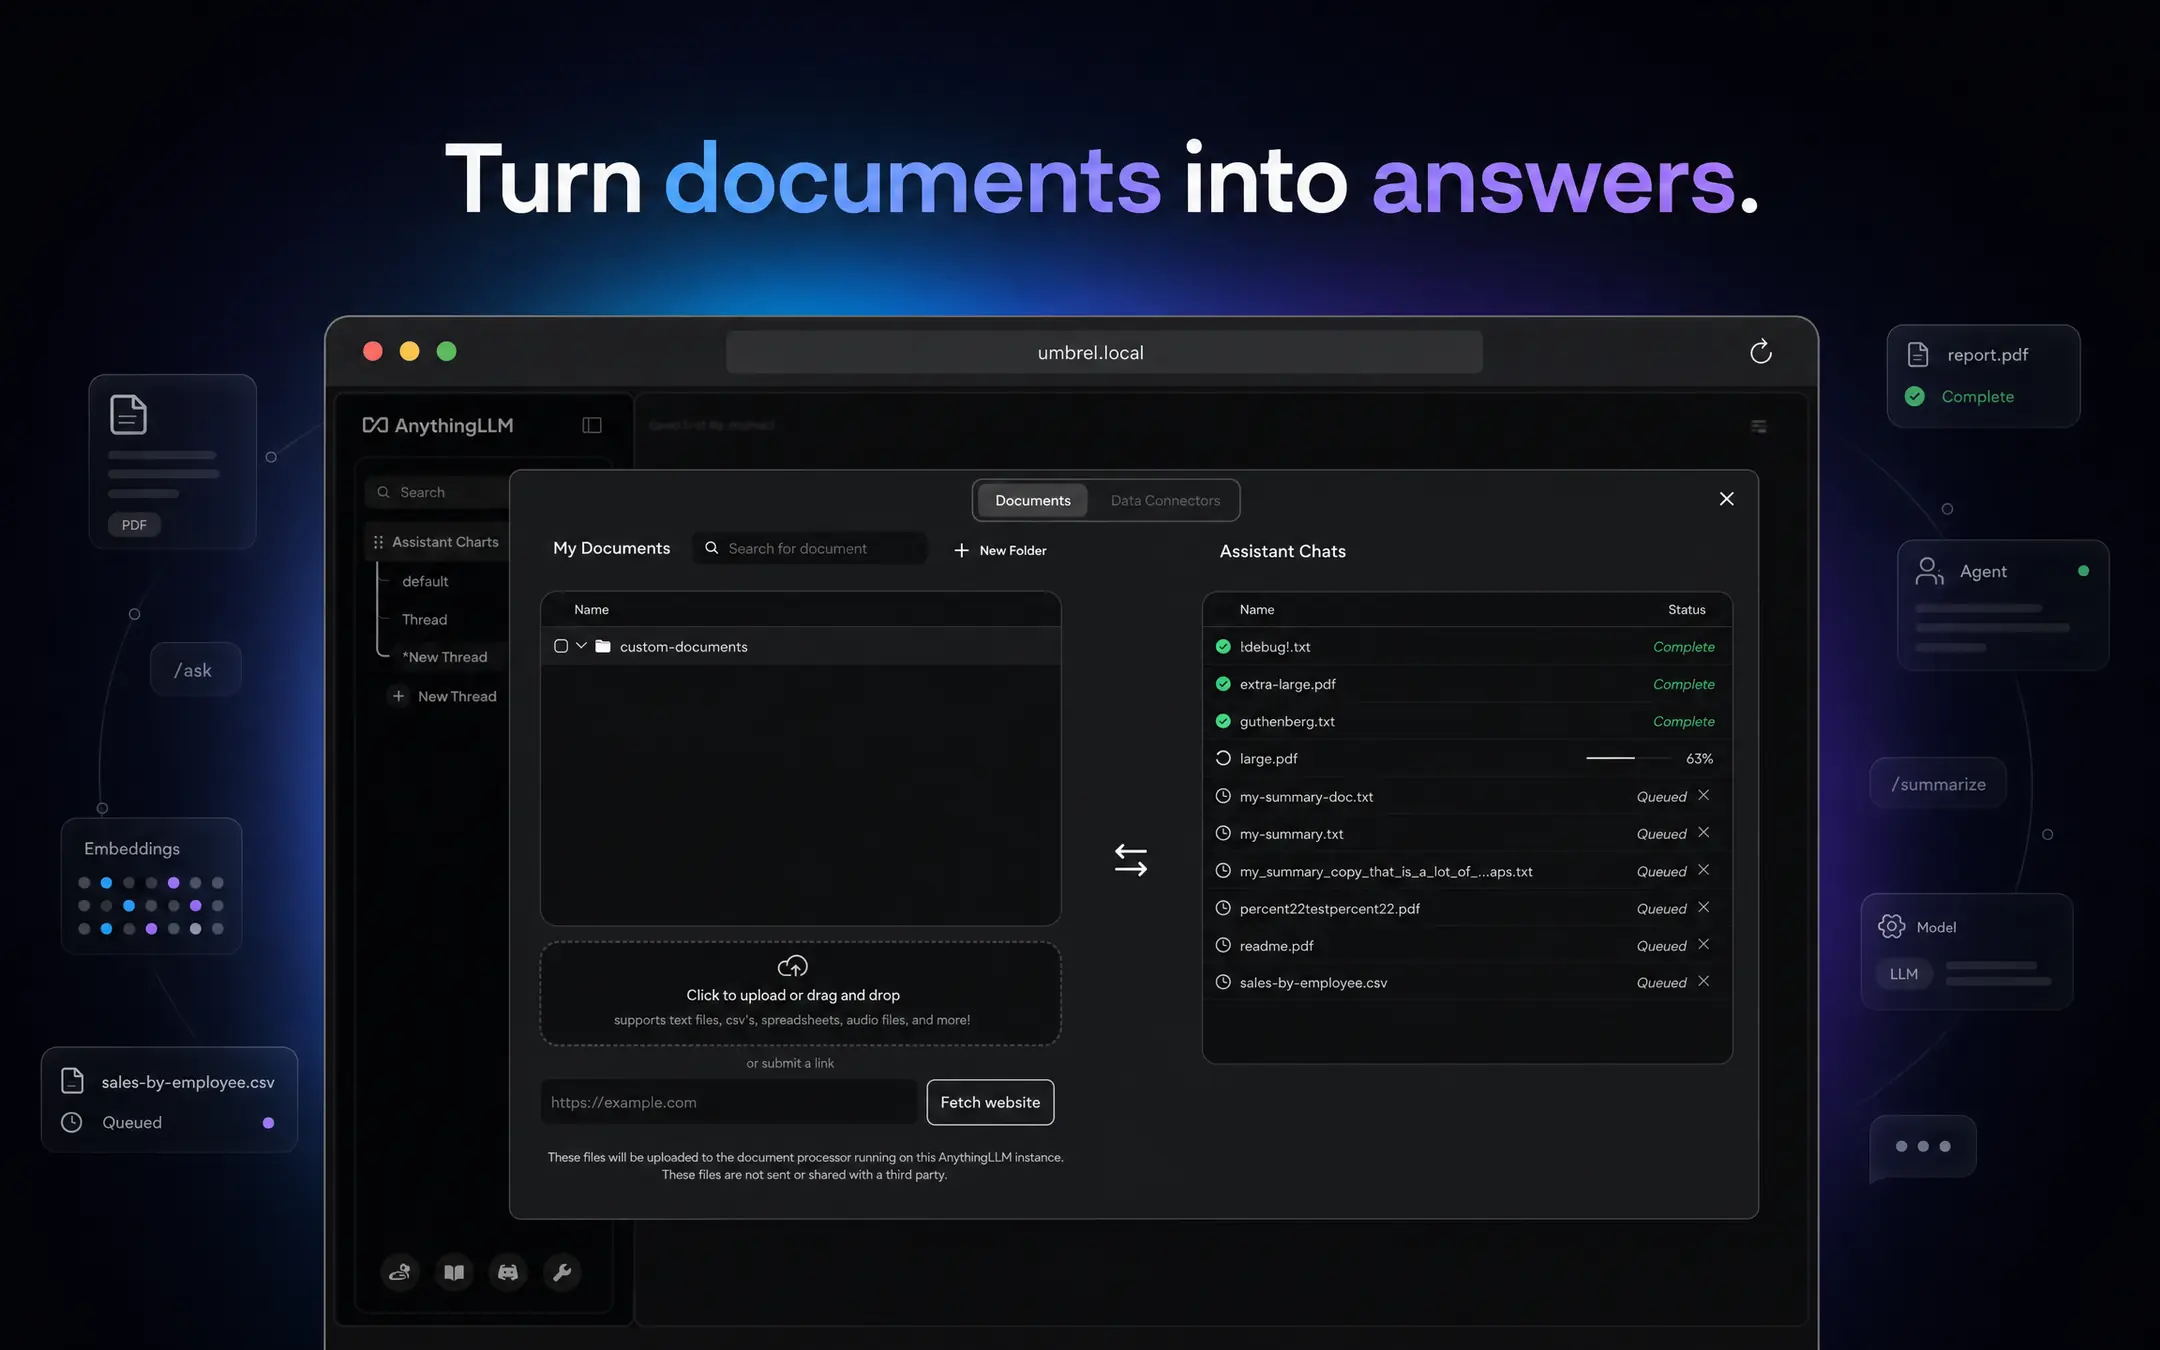This screenshot has width=2160, height=1350.
Task: Click the AnythingLLM logo
Action: 438,425
